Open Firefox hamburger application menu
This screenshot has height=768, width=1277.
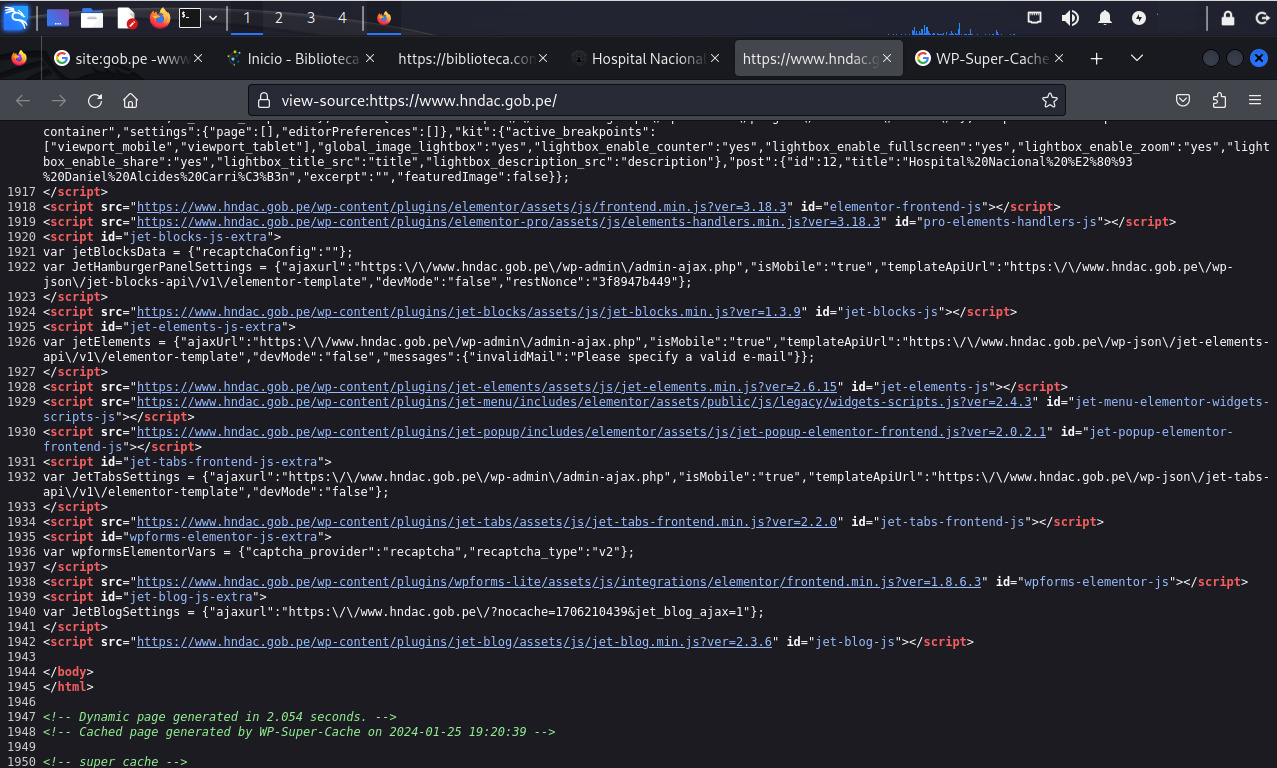coord(1255,100)
